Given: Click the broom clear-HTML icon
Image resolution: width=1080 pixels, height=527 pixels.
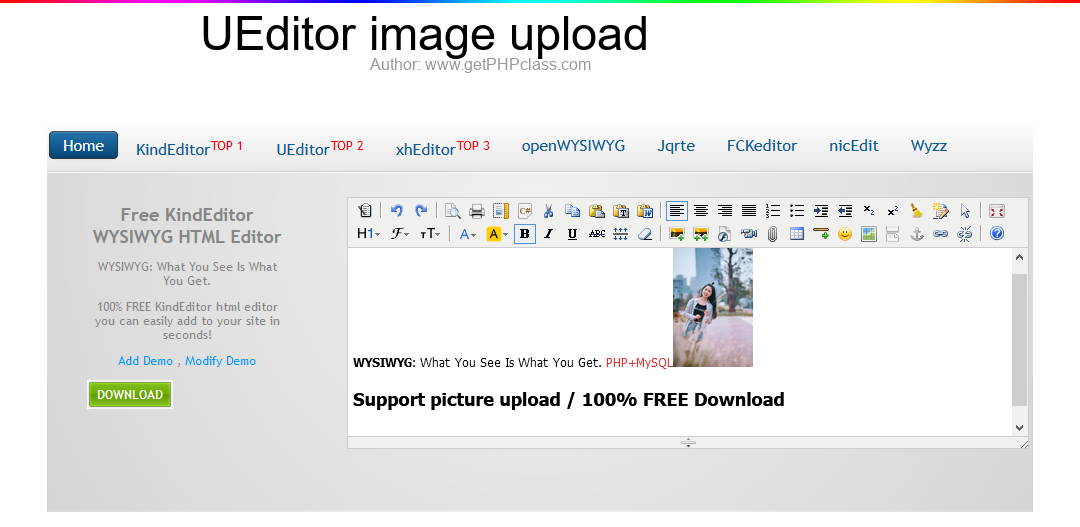Looking at the screenshot, I should pos(917,211).
